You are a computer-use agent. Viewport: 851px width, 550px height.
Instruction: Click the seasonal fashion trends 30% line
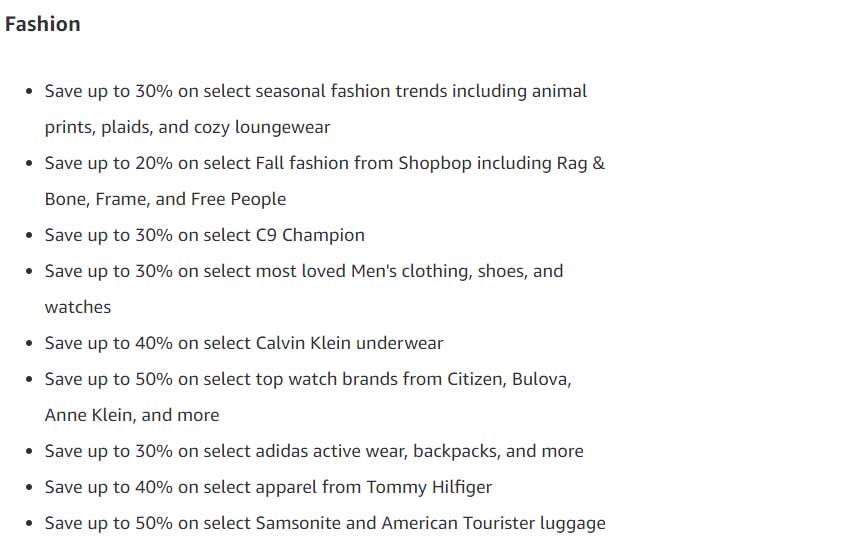[x=315, y=91]
